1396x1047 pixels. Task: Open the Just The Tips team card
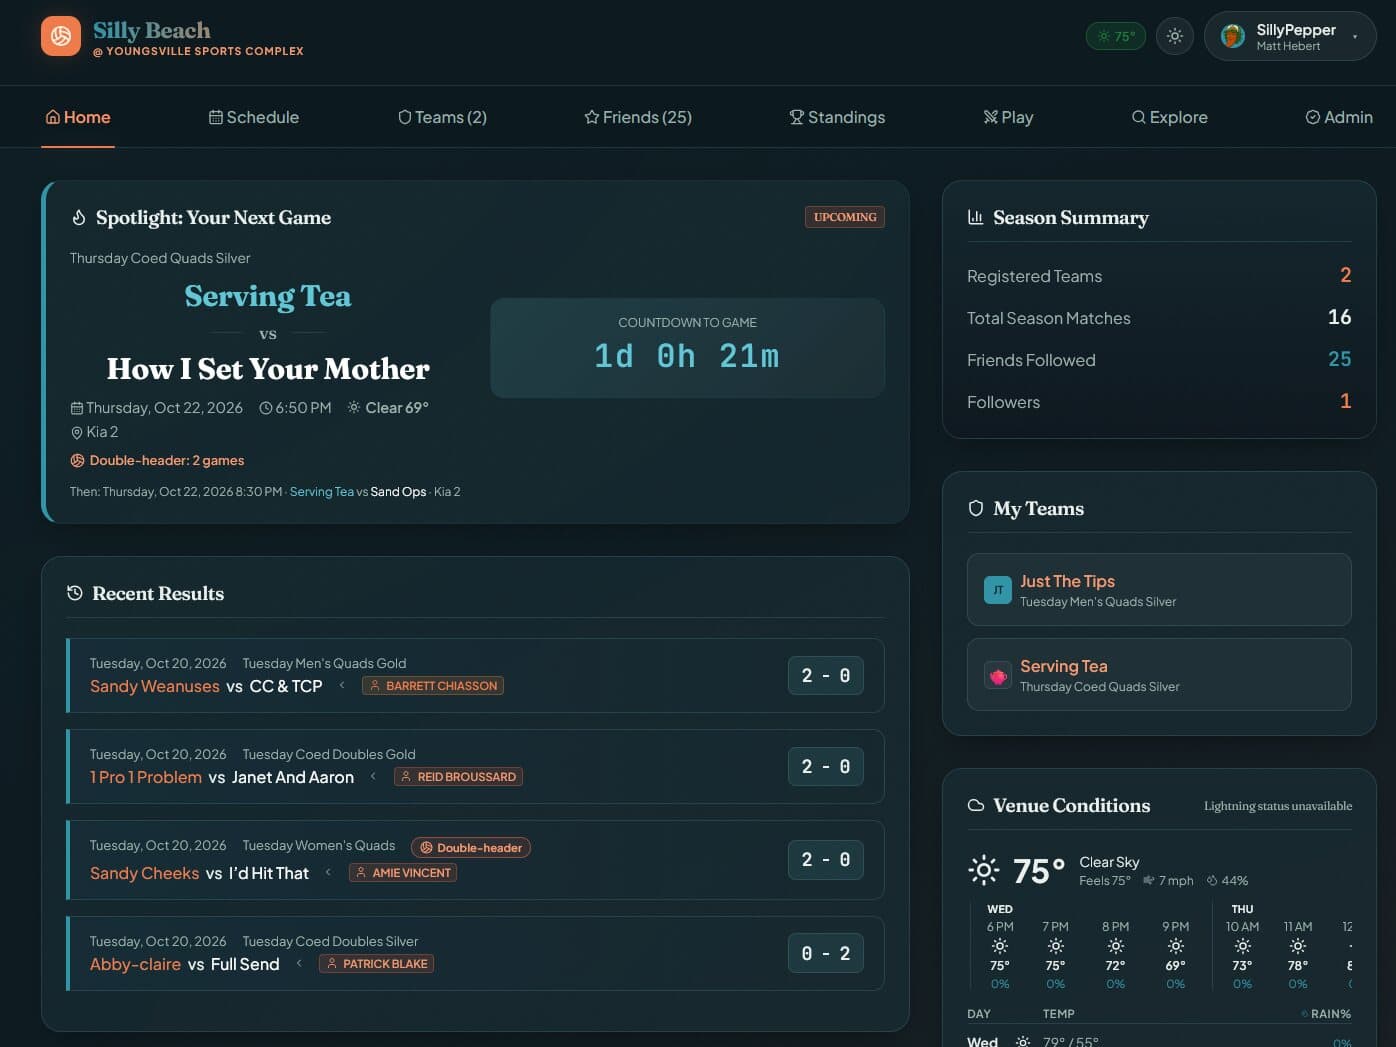[1159, 590]
